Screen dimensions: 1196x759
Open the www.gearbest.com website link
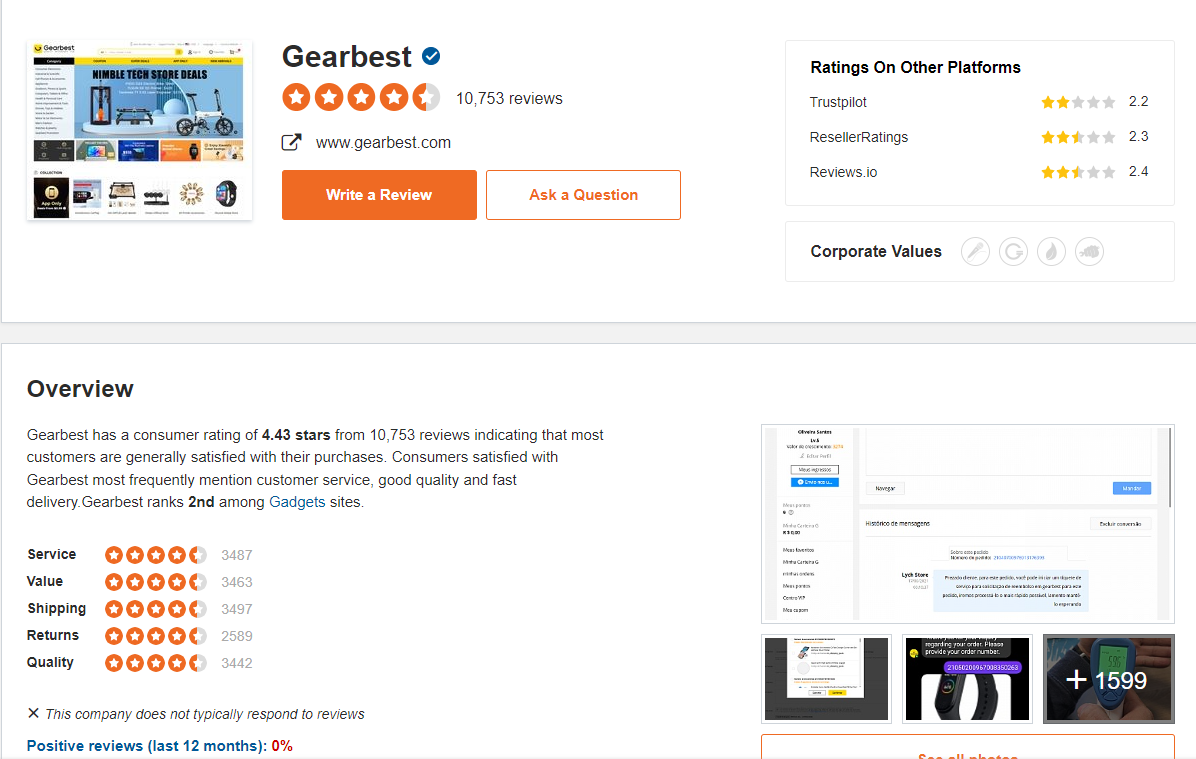(383, 143)
